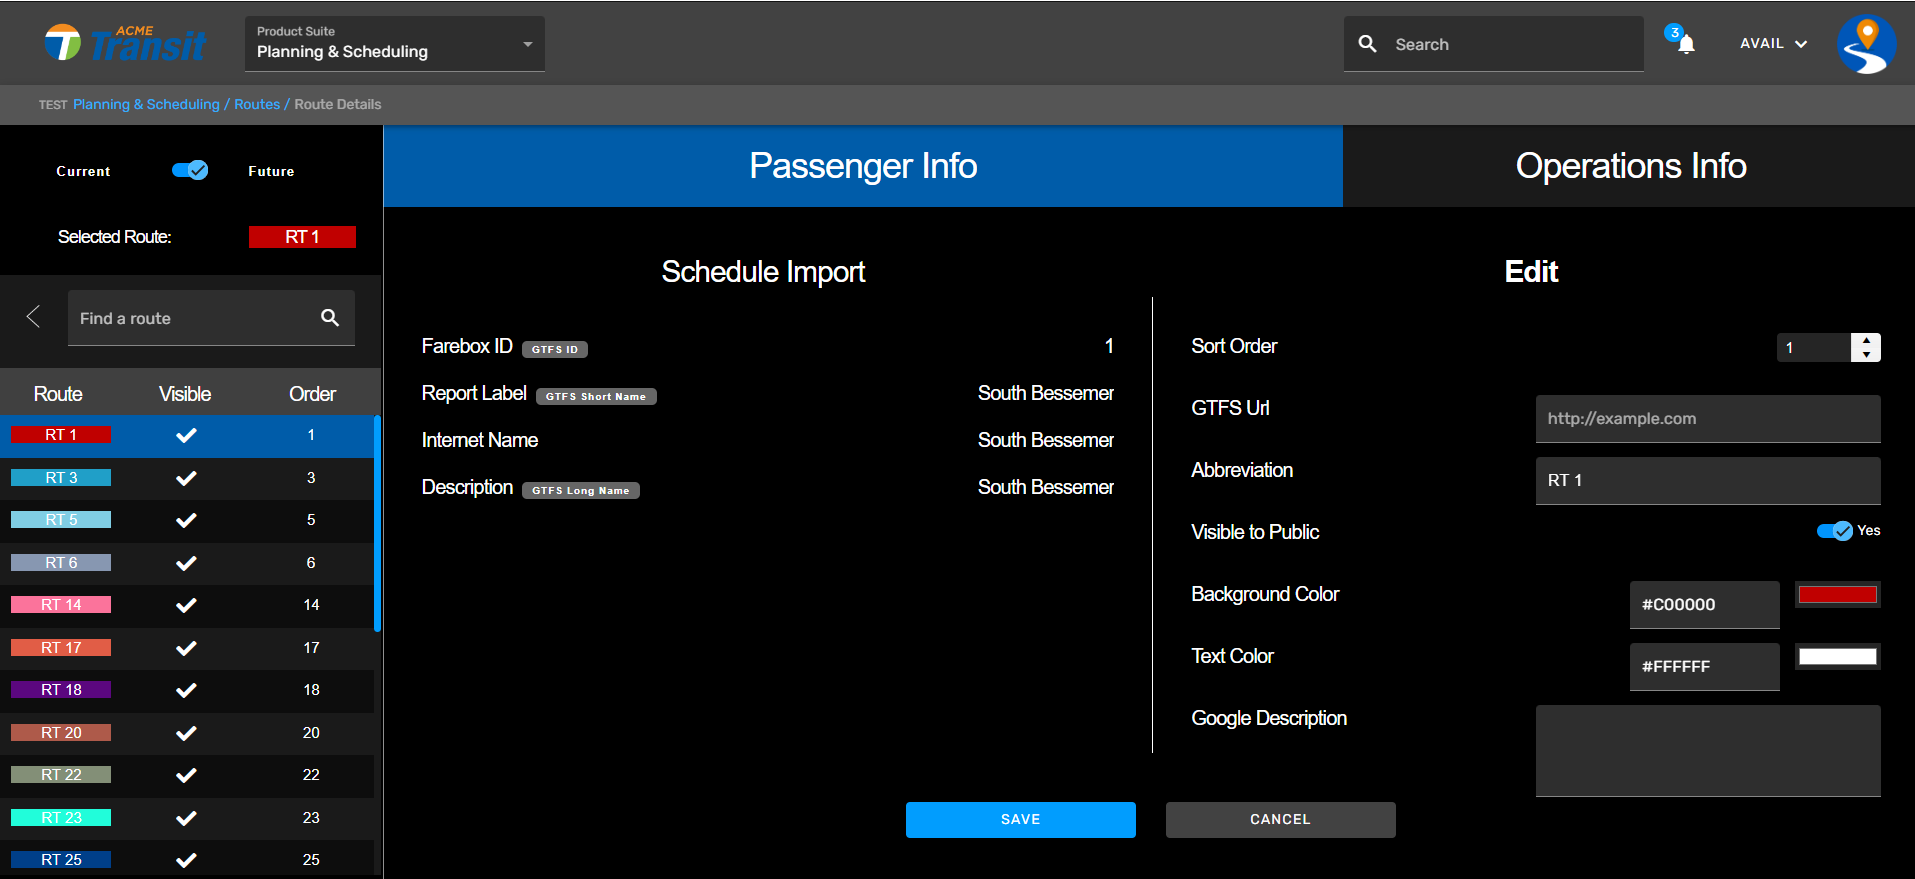Turn off Visible to Public toggle

(1834, 531)
